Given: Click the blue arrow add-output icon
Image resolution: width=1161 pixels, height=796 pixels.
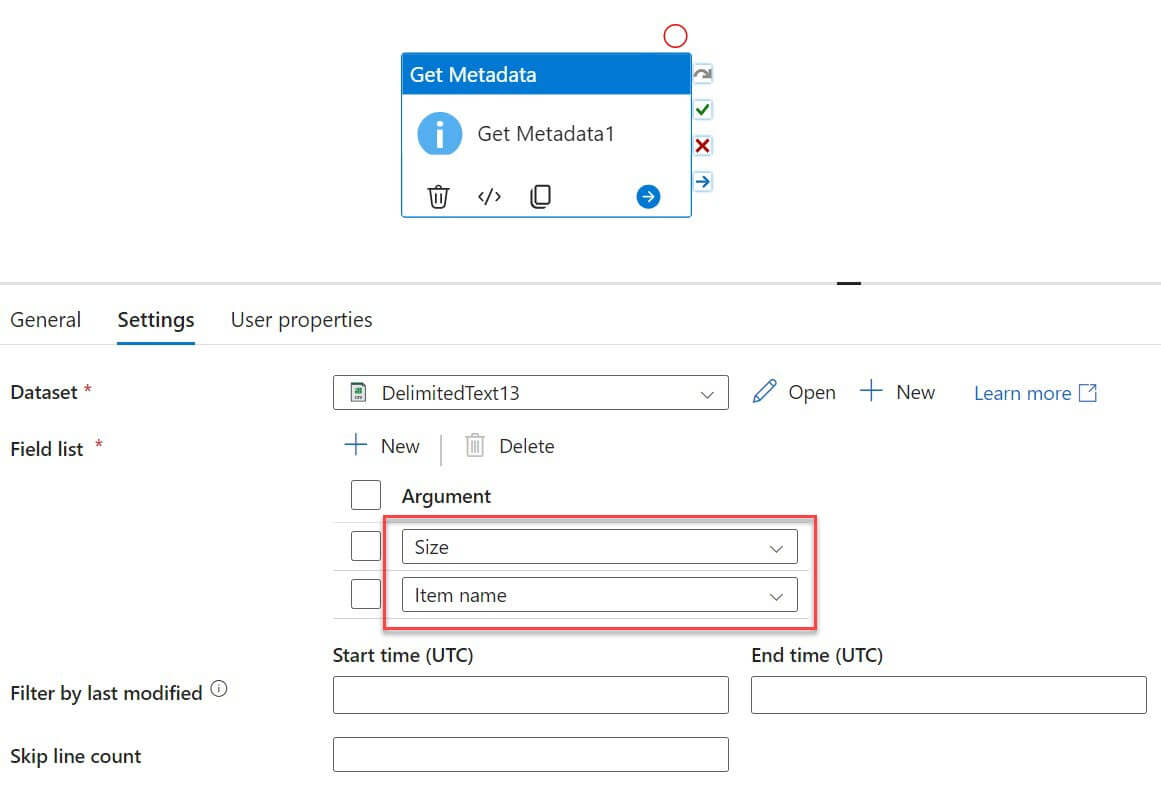Looking at the screenshot, I should [648, 197].
